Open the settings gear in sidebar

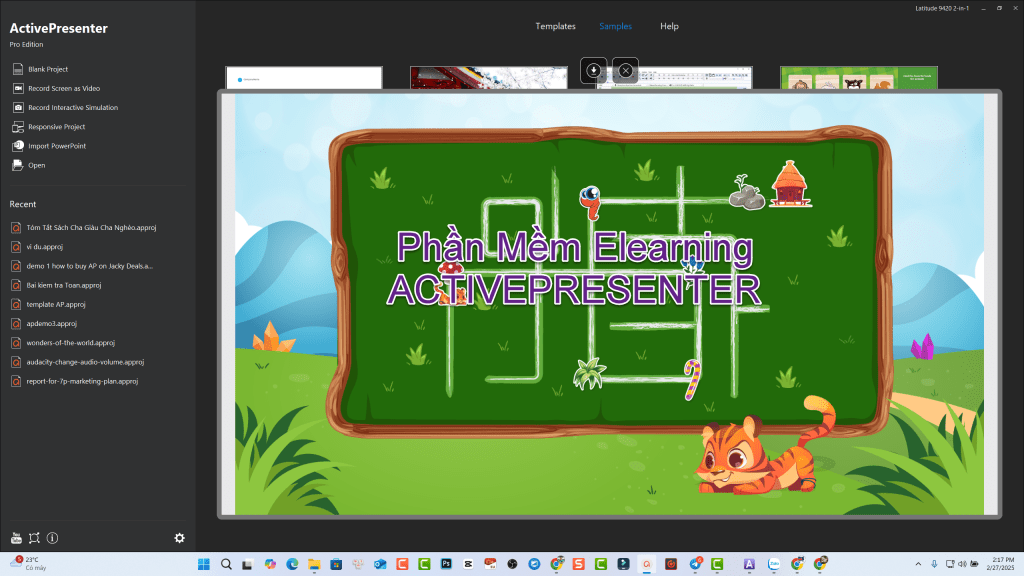click(179, 538)
